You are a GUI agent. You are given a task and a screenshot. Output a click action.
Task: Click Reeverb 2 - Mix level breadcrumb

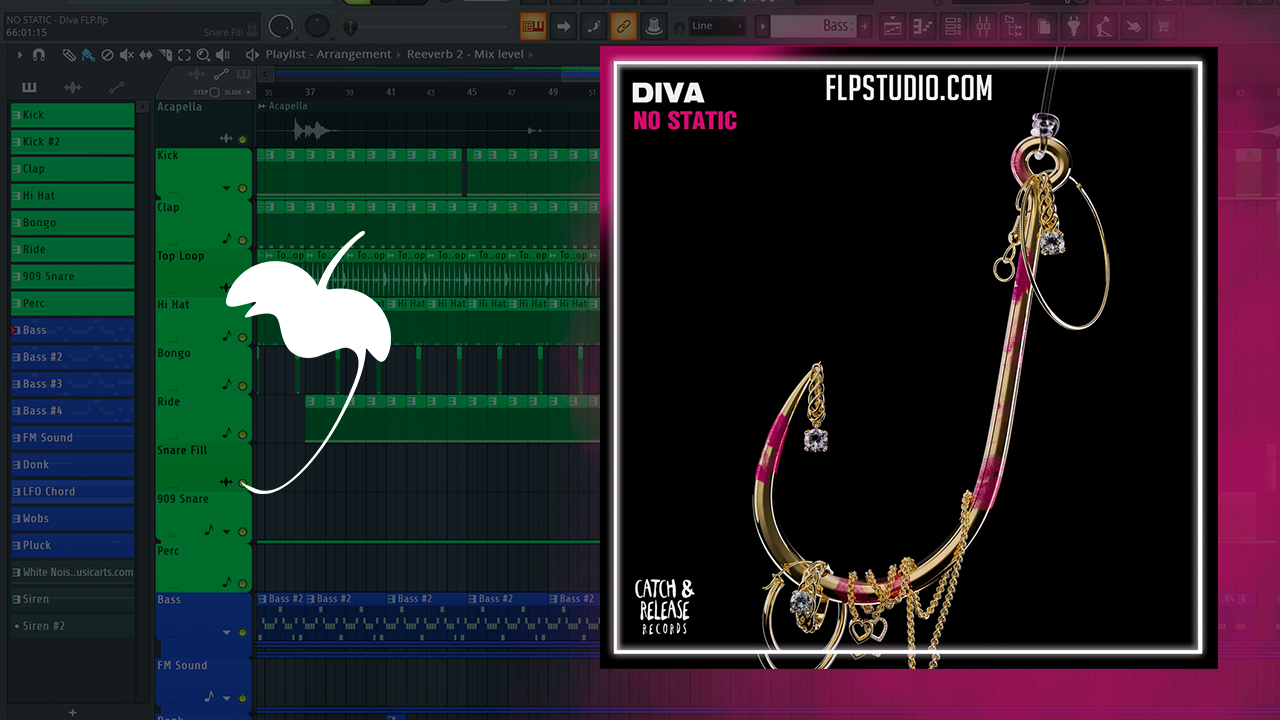point(464,55)
